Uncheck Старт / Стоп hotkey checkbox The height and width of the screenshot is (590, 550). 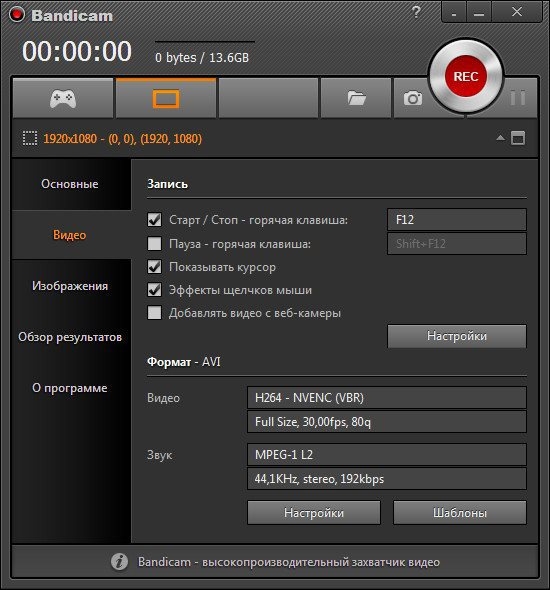154,220
